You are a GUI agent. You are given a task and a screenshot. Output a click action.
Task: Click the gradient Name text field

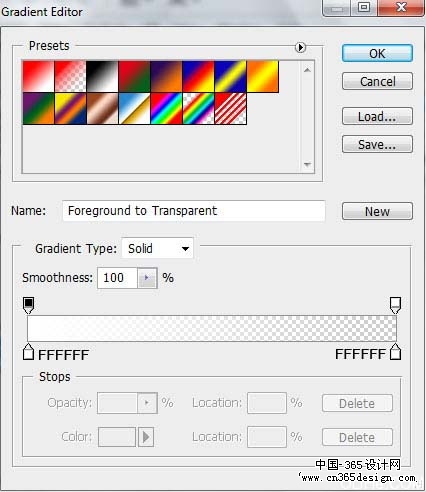[194, 211]
